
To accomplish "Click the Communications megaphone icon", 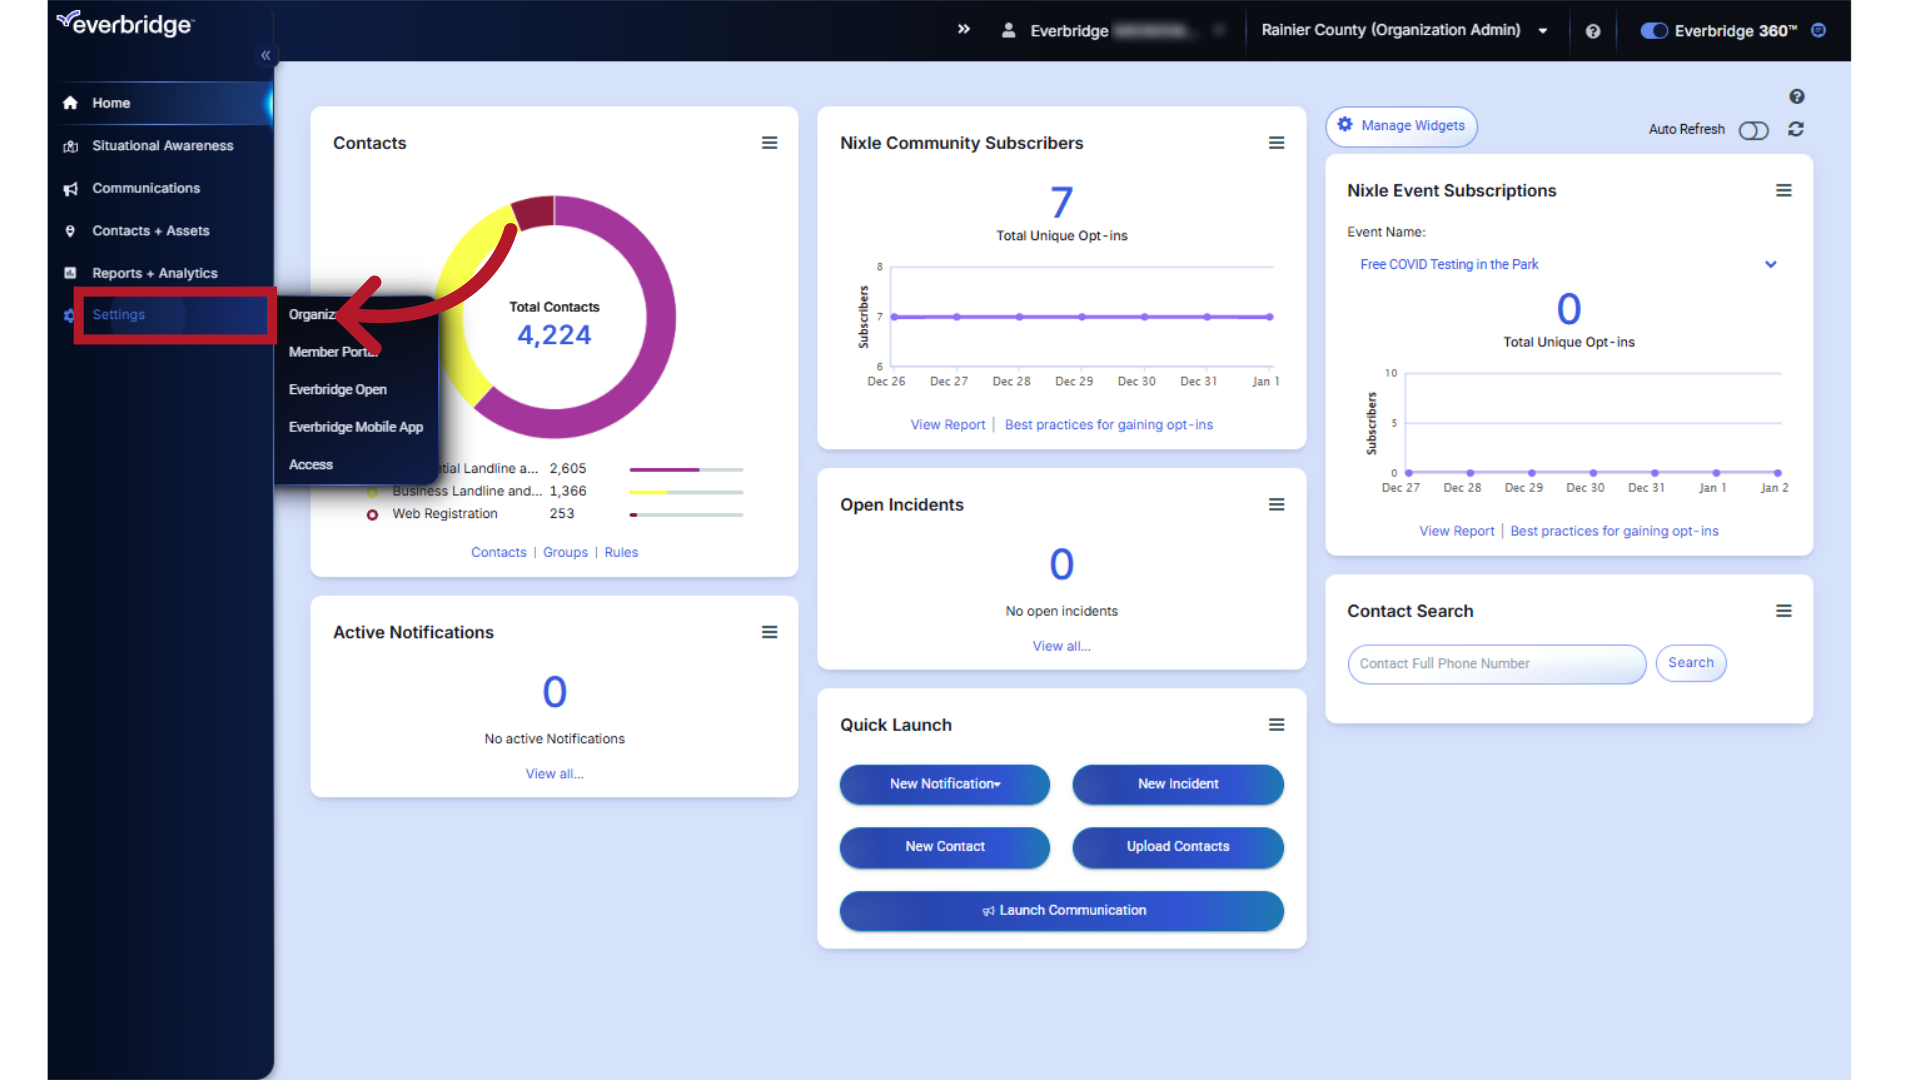I will click(70, 189).
